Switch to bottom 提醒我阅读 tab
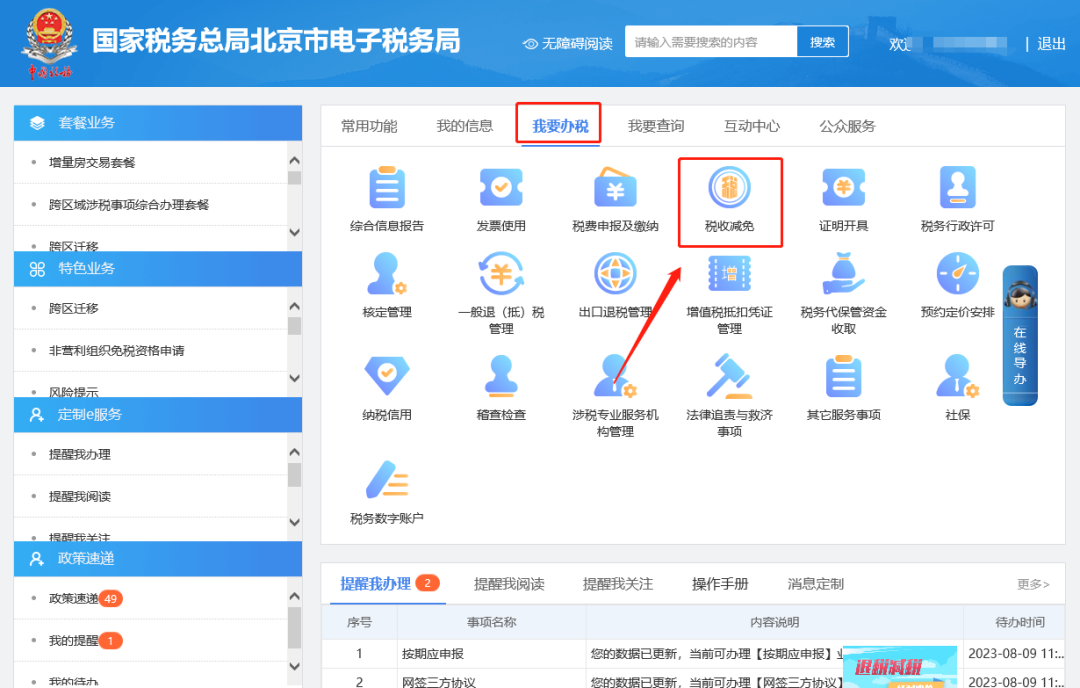Screen dimensions: 1080x688 (509, 584)
